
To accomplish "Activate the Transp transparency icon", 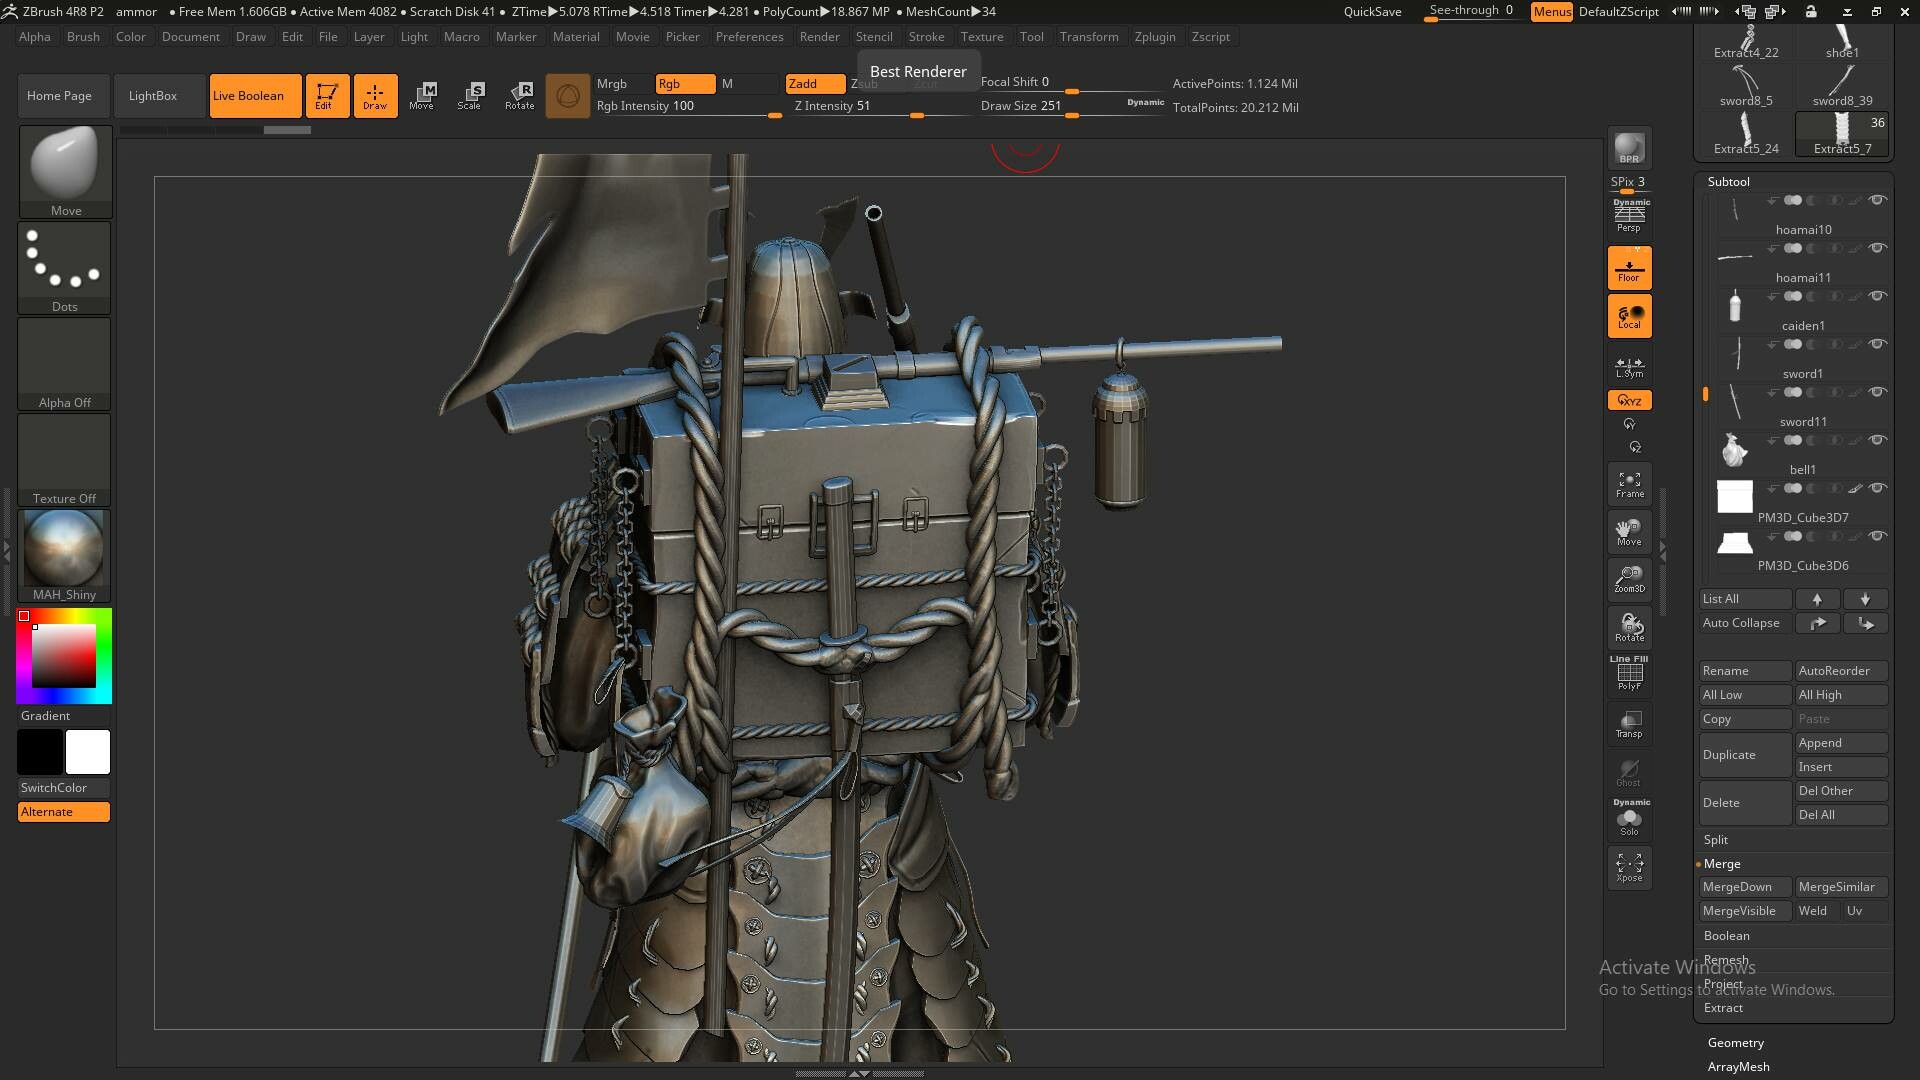I will tap(1629, 724).
